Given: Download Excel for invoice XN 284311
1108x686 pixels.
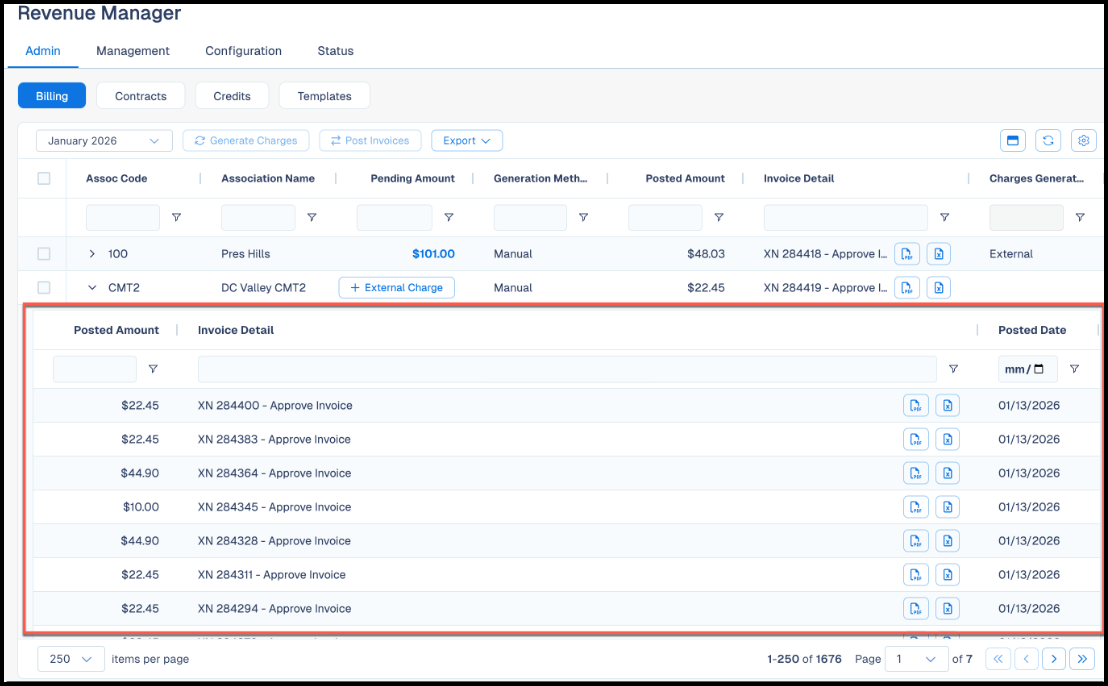Looking at the screenshot, I should [948, 574].
